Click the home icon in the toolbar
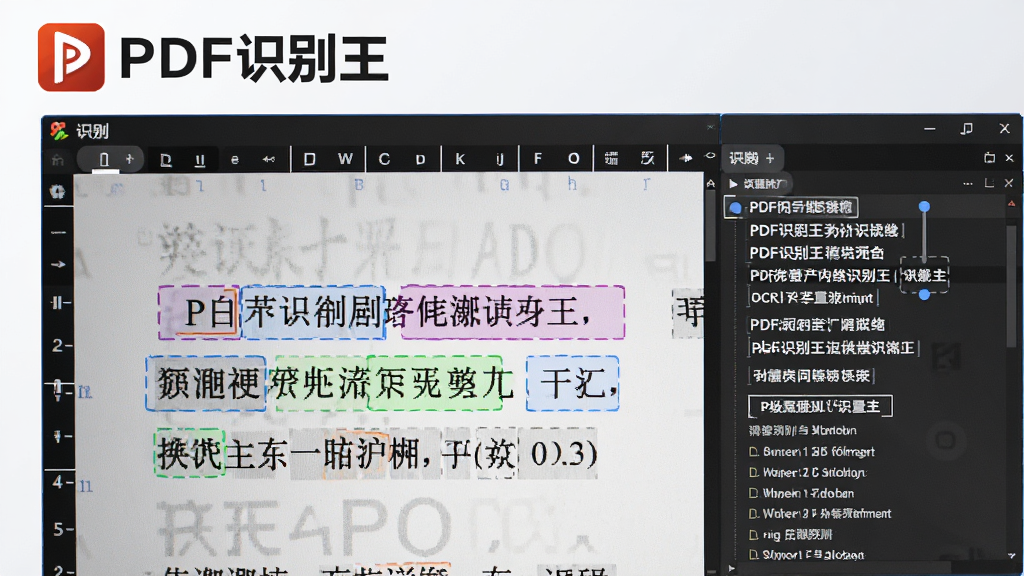The height and width of the screenshot is (576, 1024). click(57, 159)
